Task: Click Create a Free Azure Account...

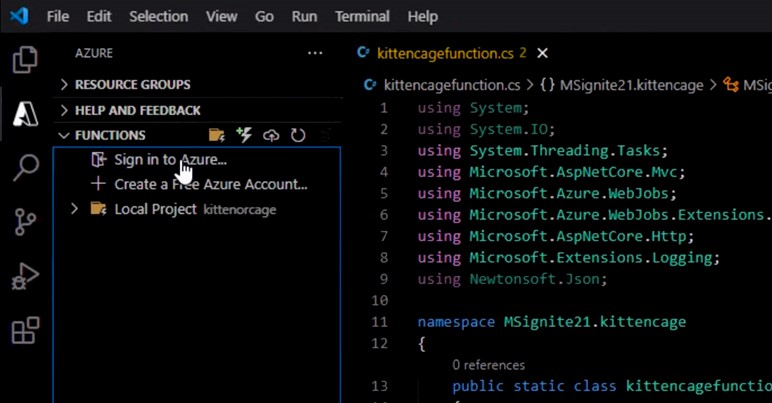Action: [x=211, y=184]
